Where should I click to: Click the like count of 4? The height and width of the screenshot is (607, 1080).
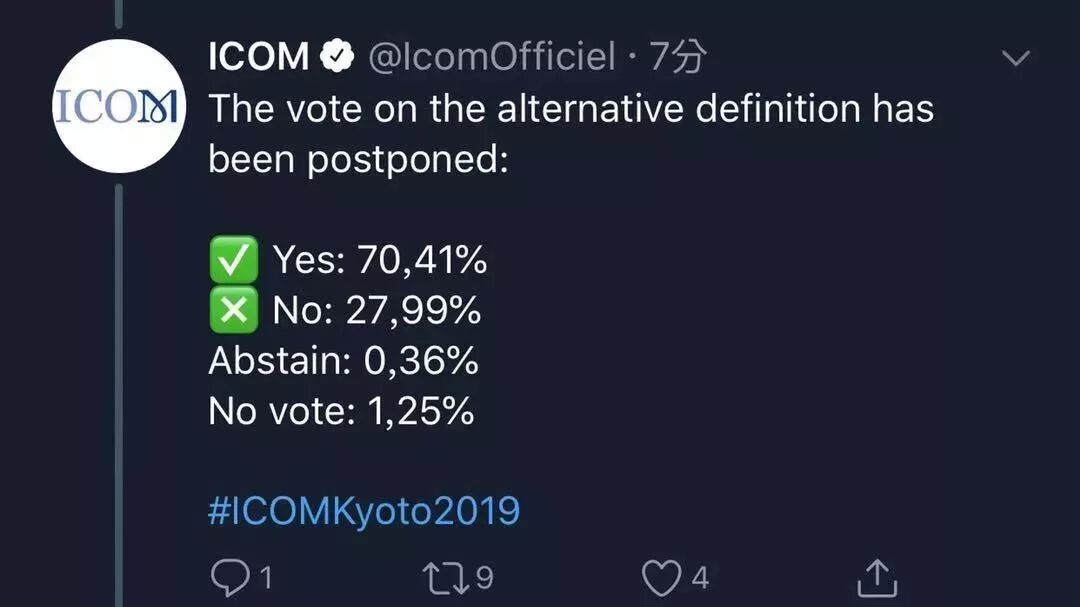coord(700,578)
